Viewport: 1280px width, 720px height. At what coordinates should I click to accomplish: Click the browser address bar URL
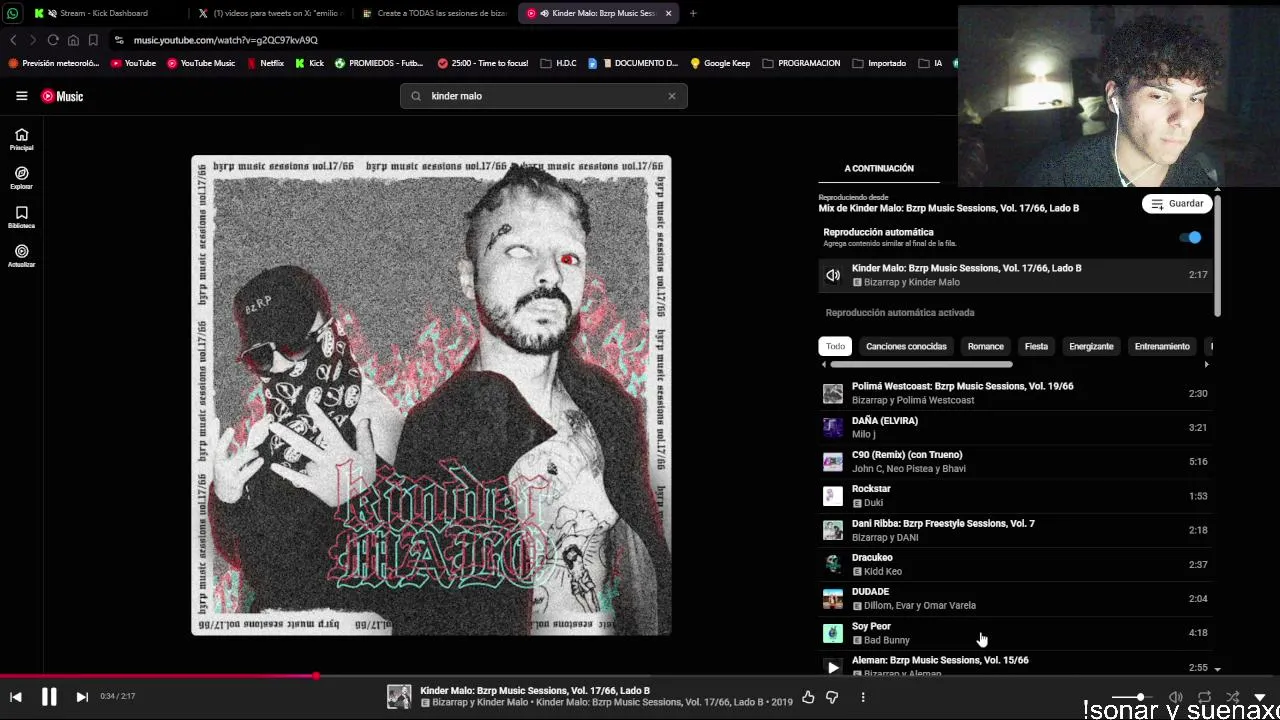(x=226, y=40)
